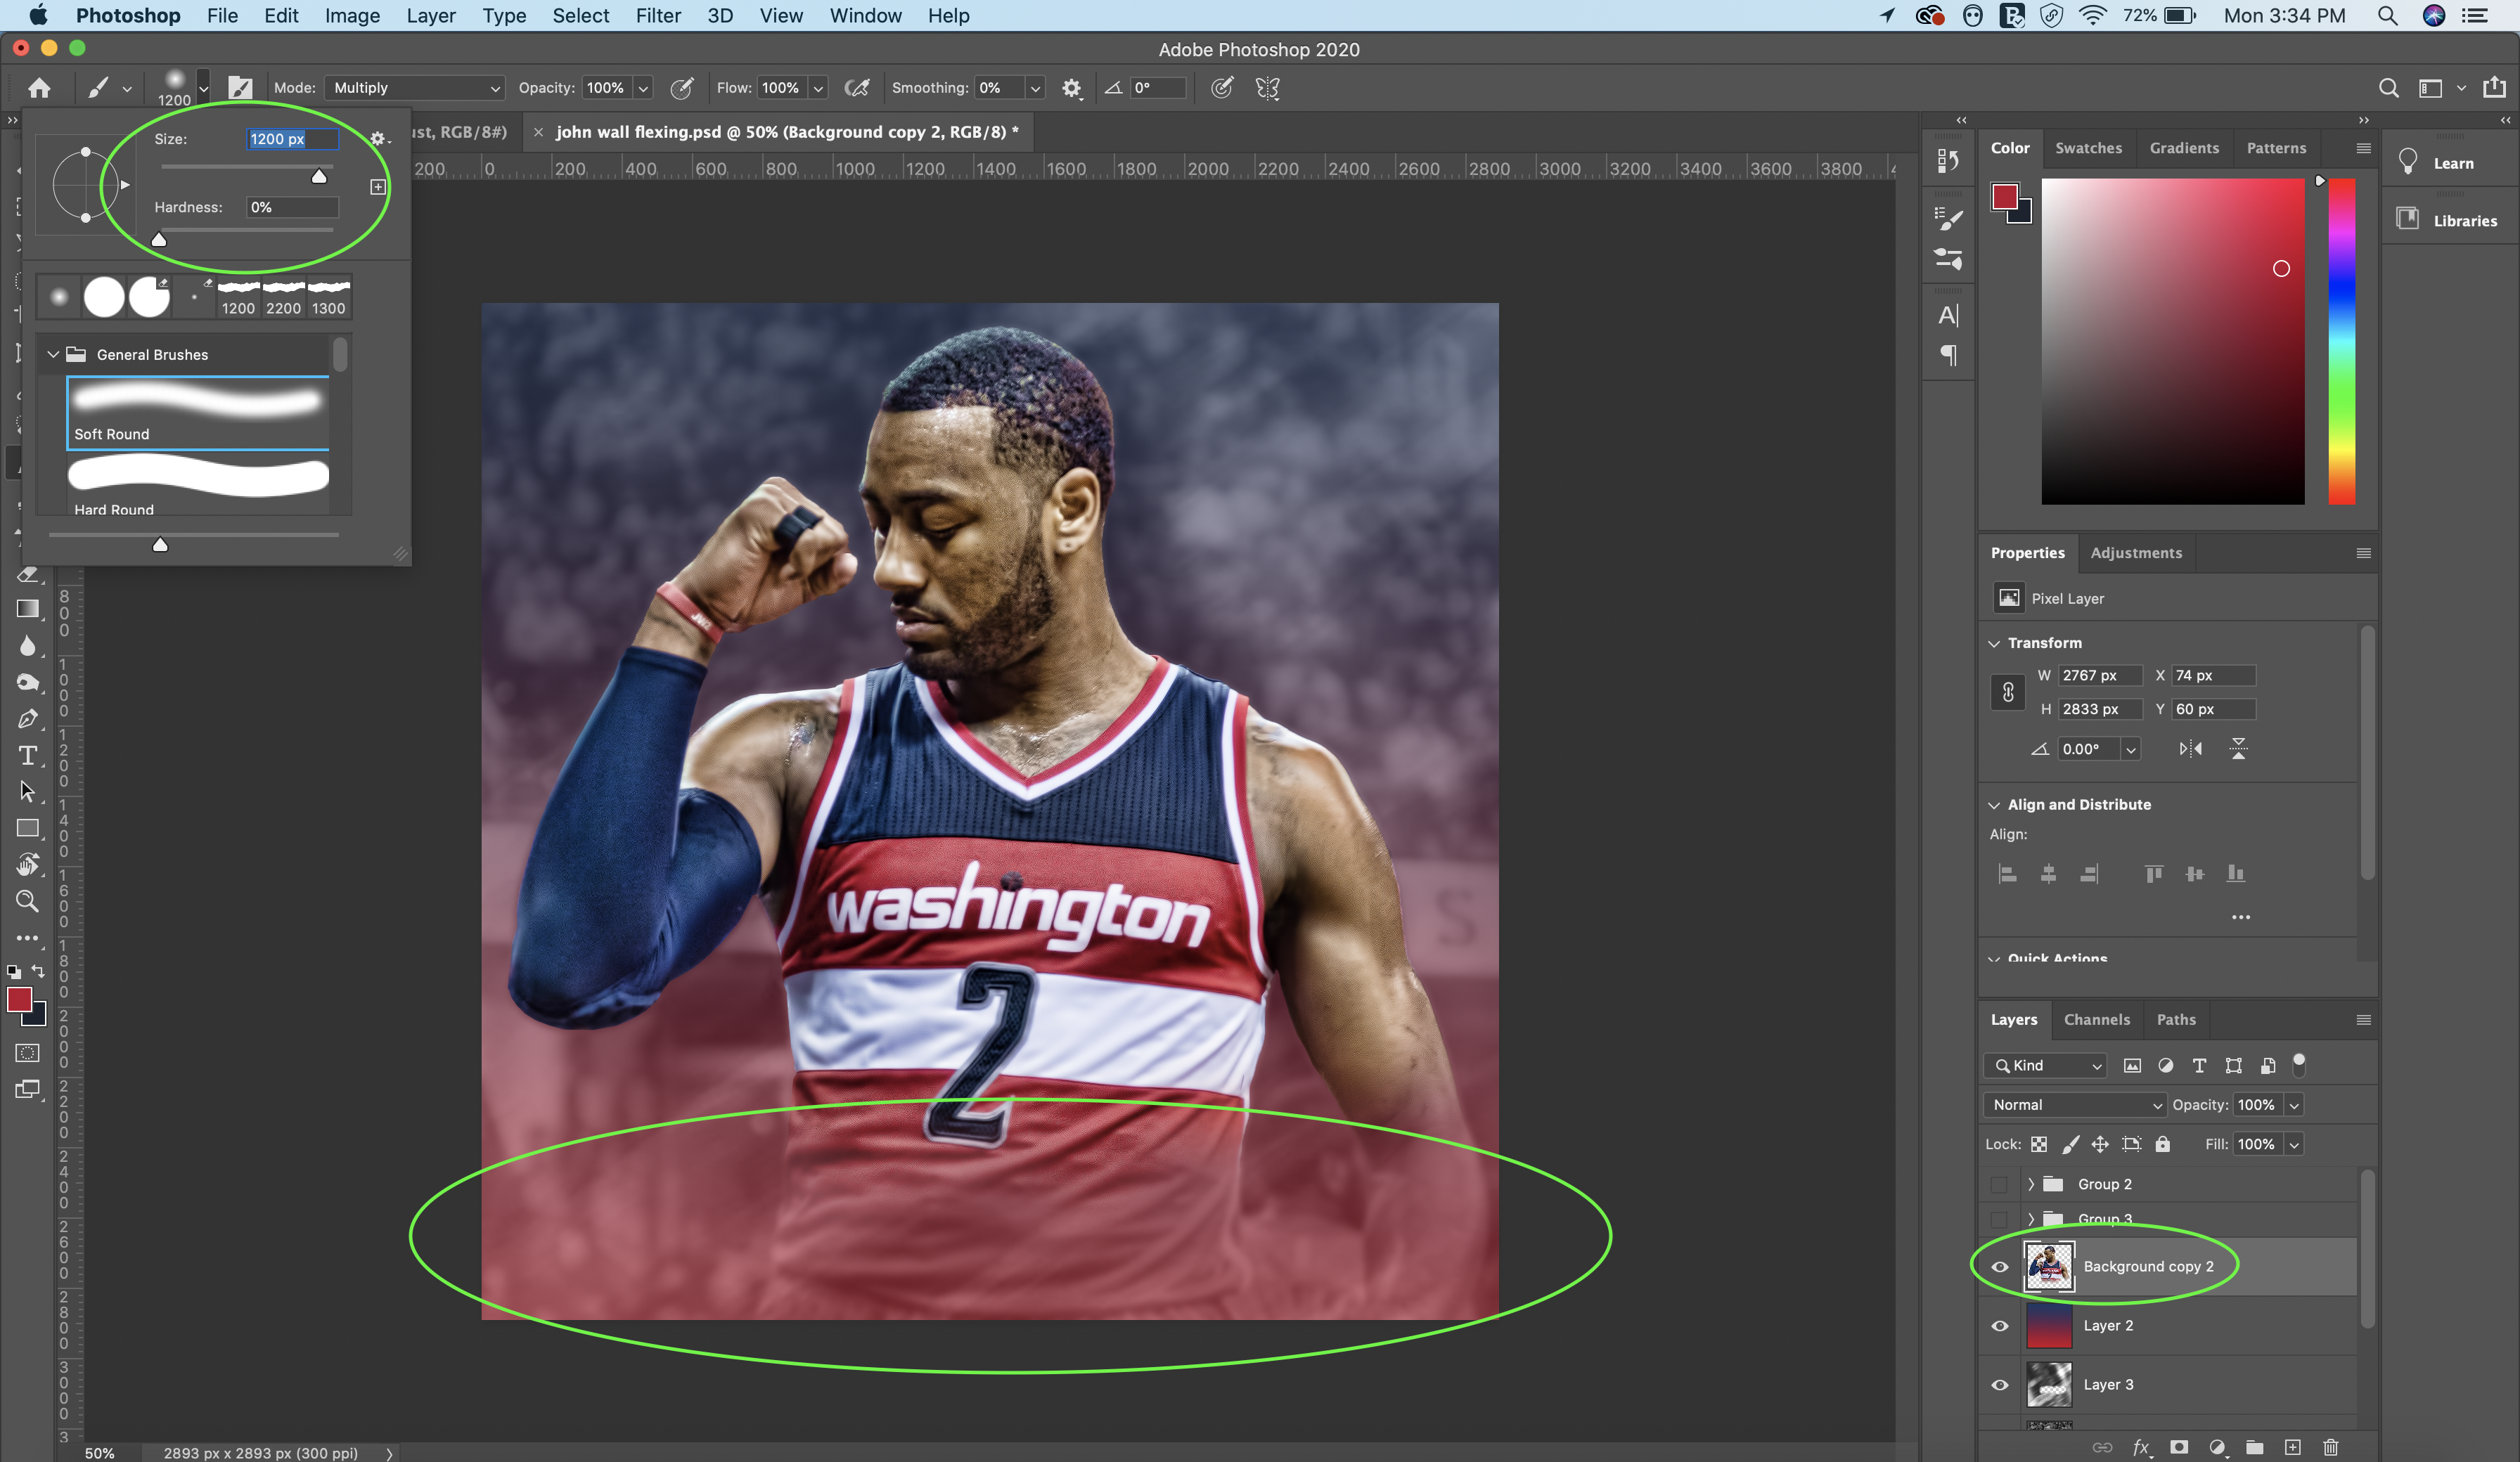Open the Layer menu

[x=431, y=16]
